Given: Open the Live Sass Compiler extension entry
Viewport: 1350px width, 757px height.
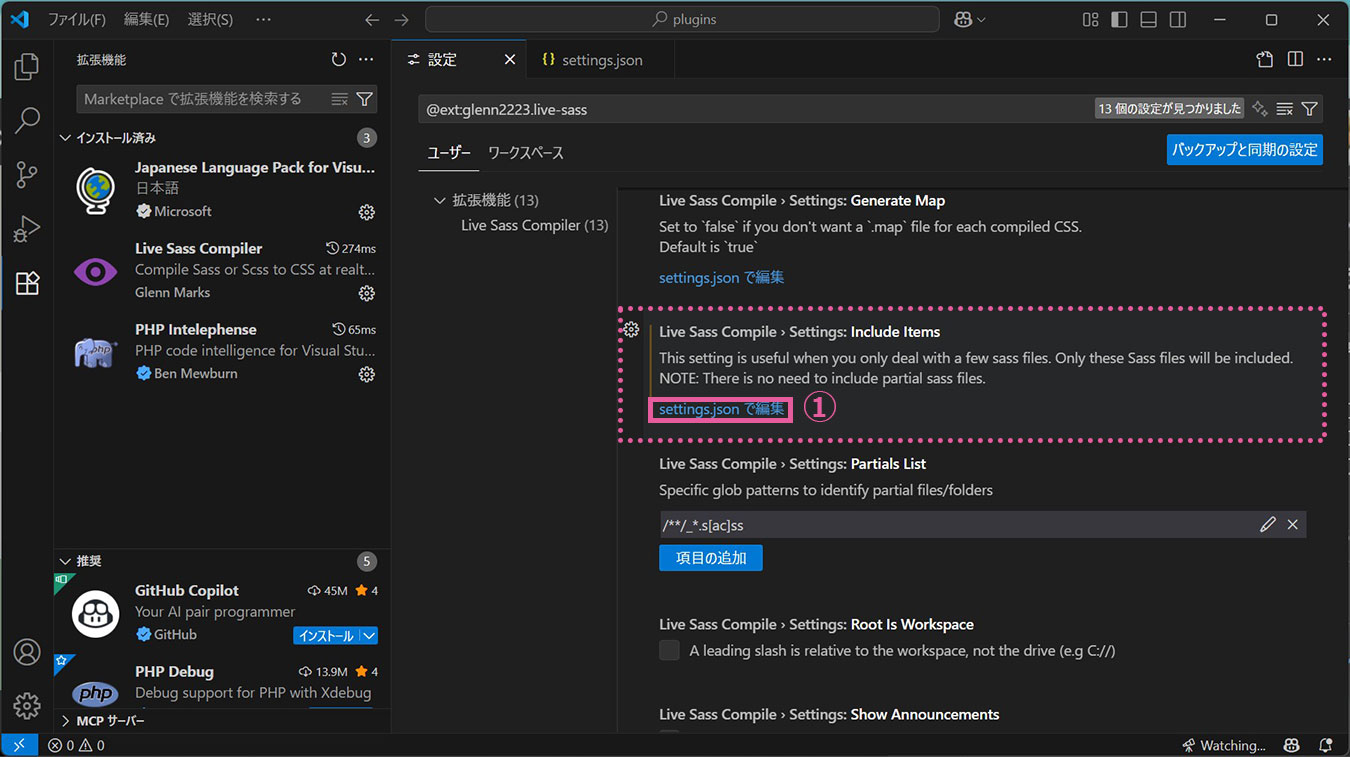Looking at the screenshot, I should [x=222, y=270].
